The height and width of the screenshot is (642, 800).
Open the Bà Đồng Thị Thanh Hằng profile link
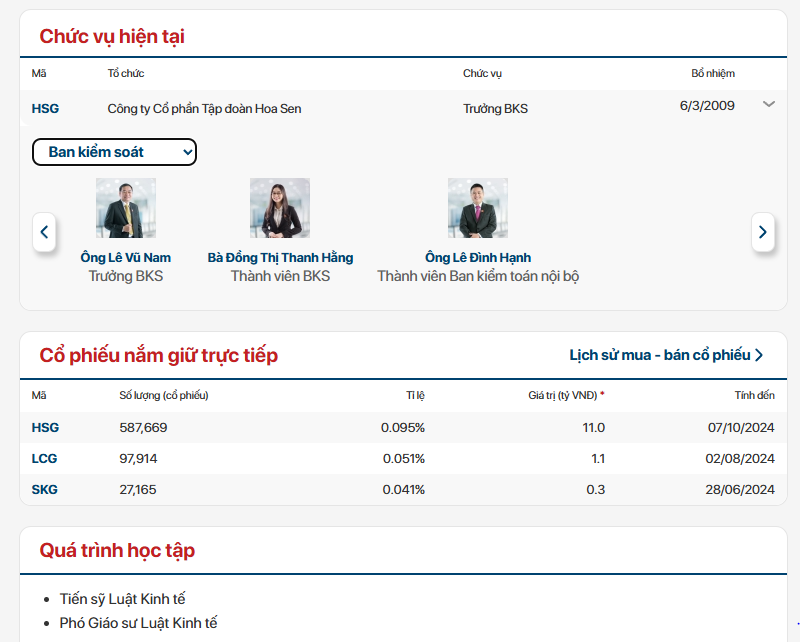[280, 258]
